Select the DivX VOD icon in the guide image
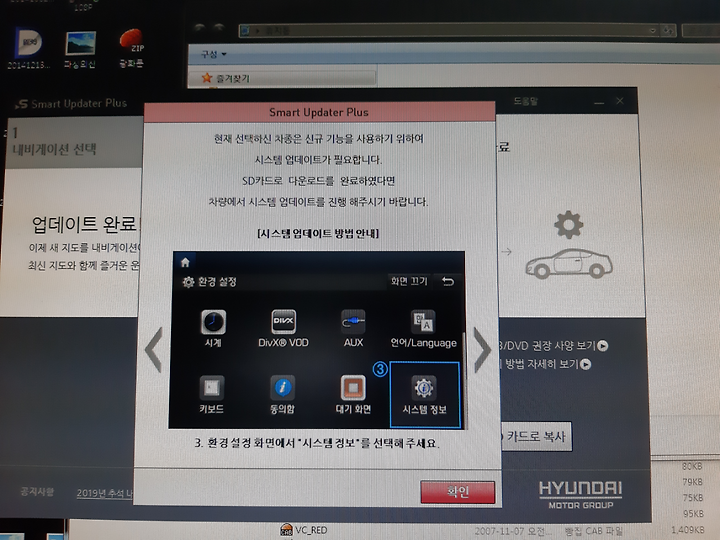The width and height of the screenshot is (720, 540). [x=283, y=328]
